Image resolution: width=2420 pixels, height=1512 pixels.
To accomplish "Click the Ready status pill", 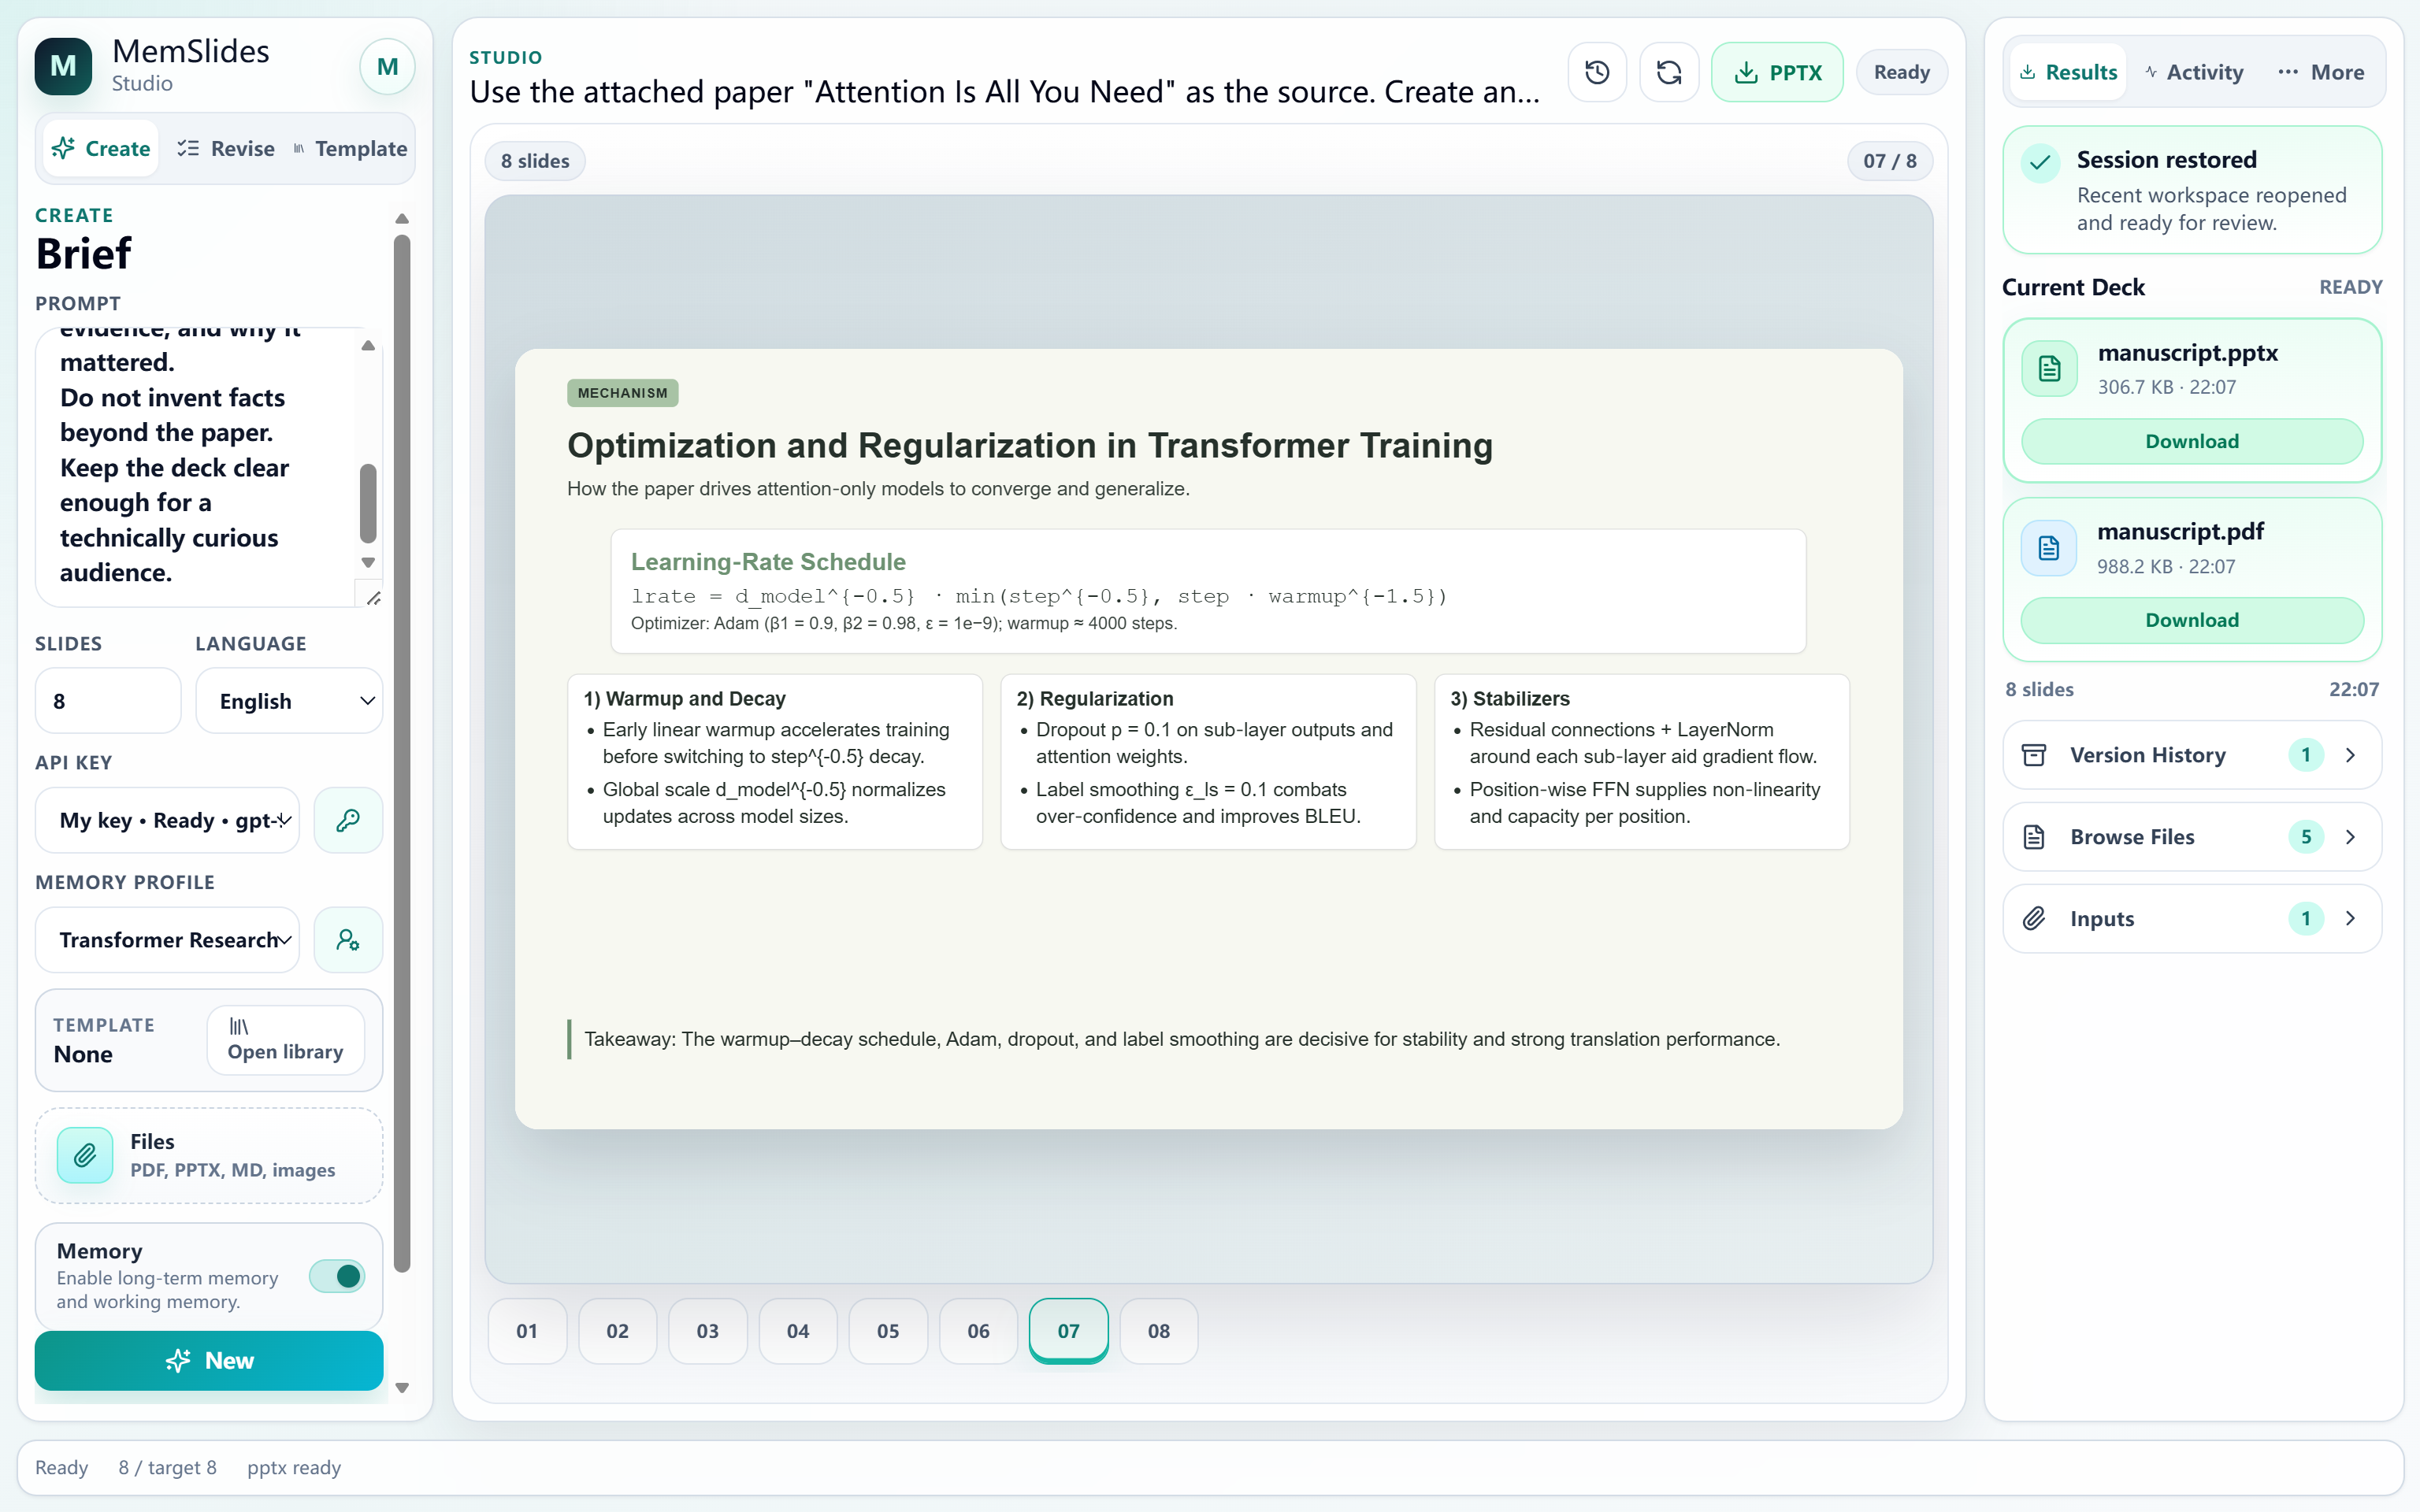I will 1901,72.
